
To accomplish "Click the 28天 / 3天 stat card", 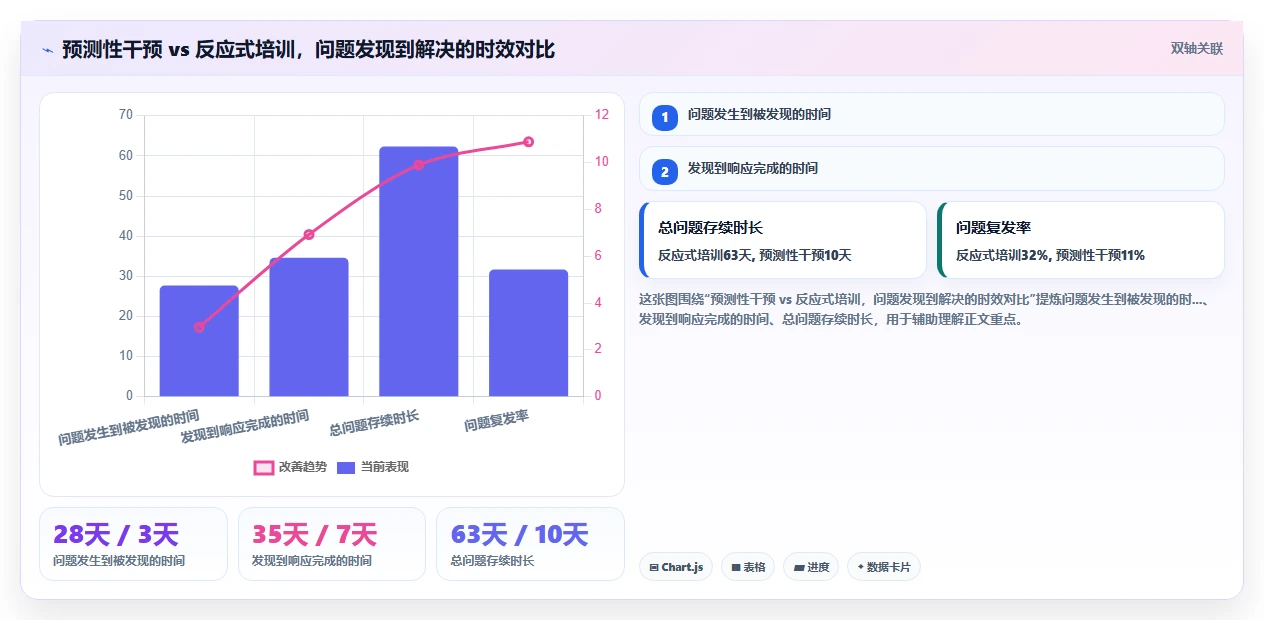I will pos(134,544).
